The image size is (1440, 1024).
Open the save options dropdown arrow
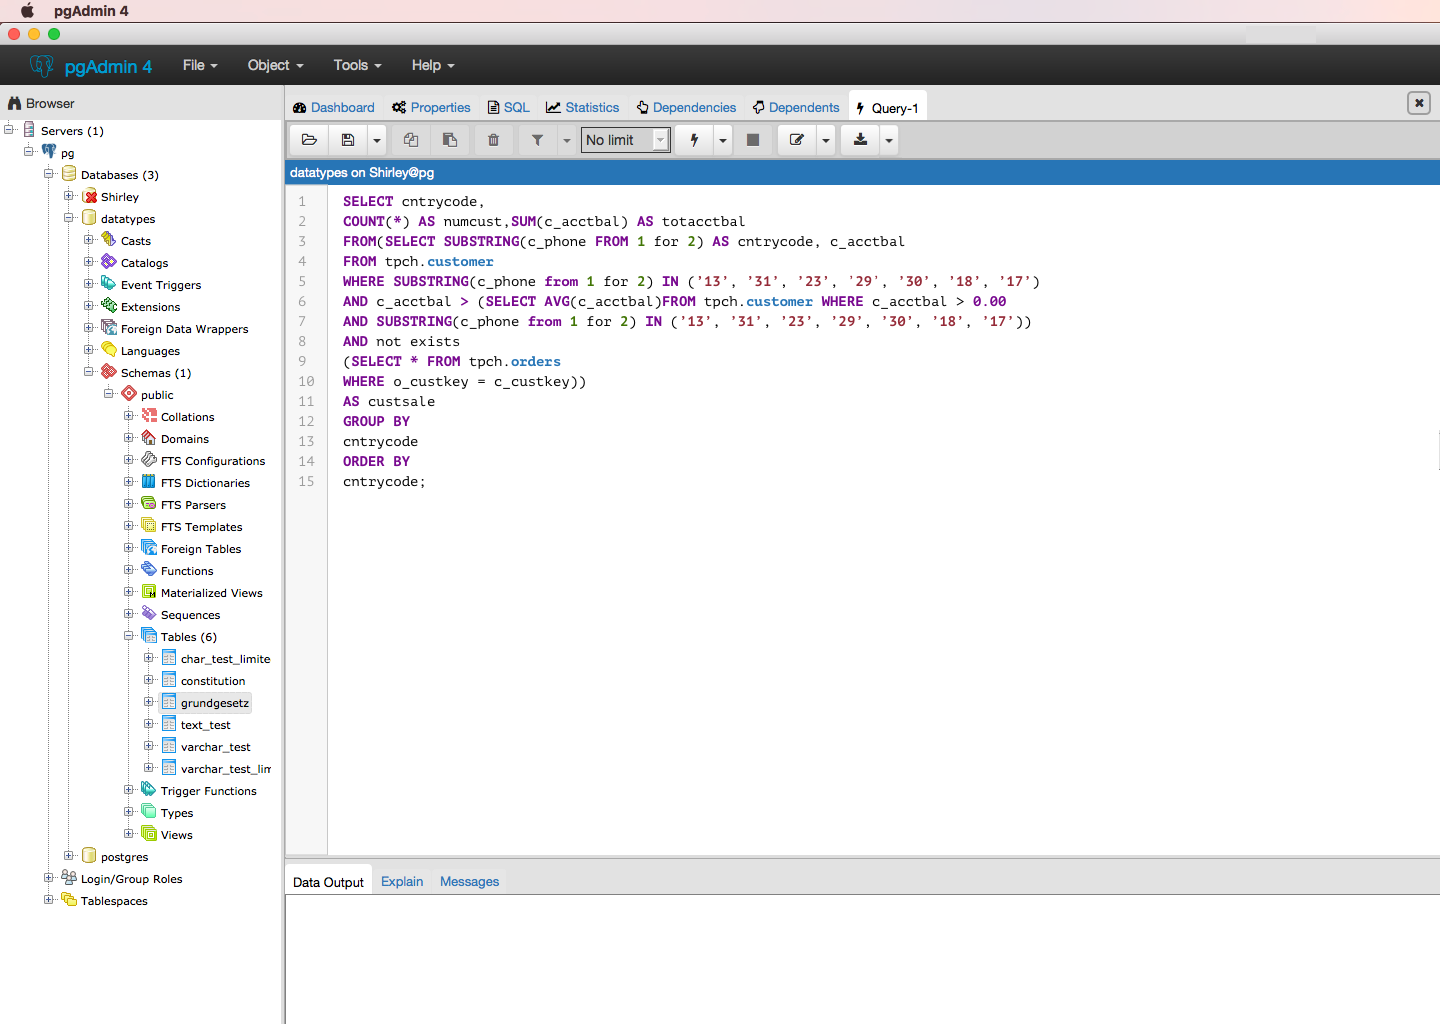377,140
